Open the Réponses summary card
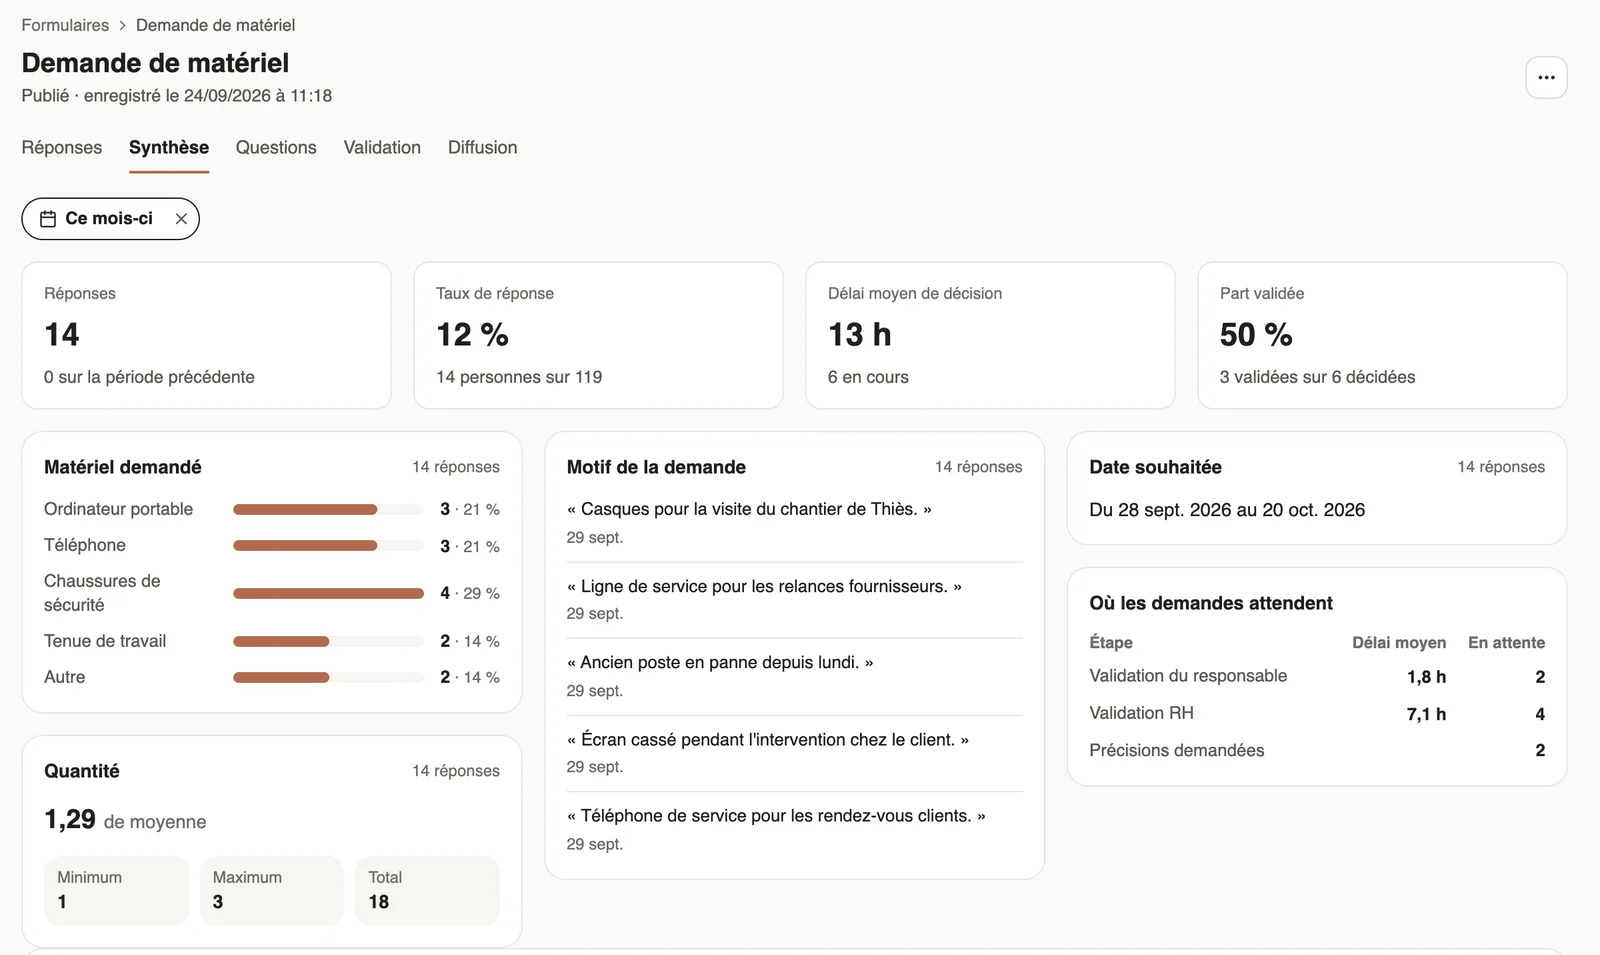 point(206,335)
